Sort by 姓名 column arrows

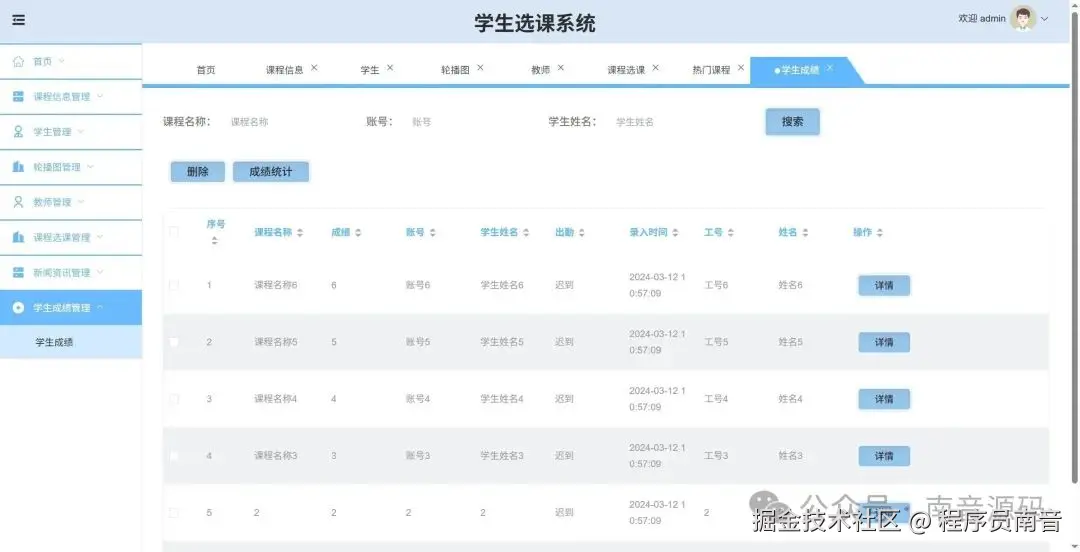pyautogui.click(x=804, y=233)
